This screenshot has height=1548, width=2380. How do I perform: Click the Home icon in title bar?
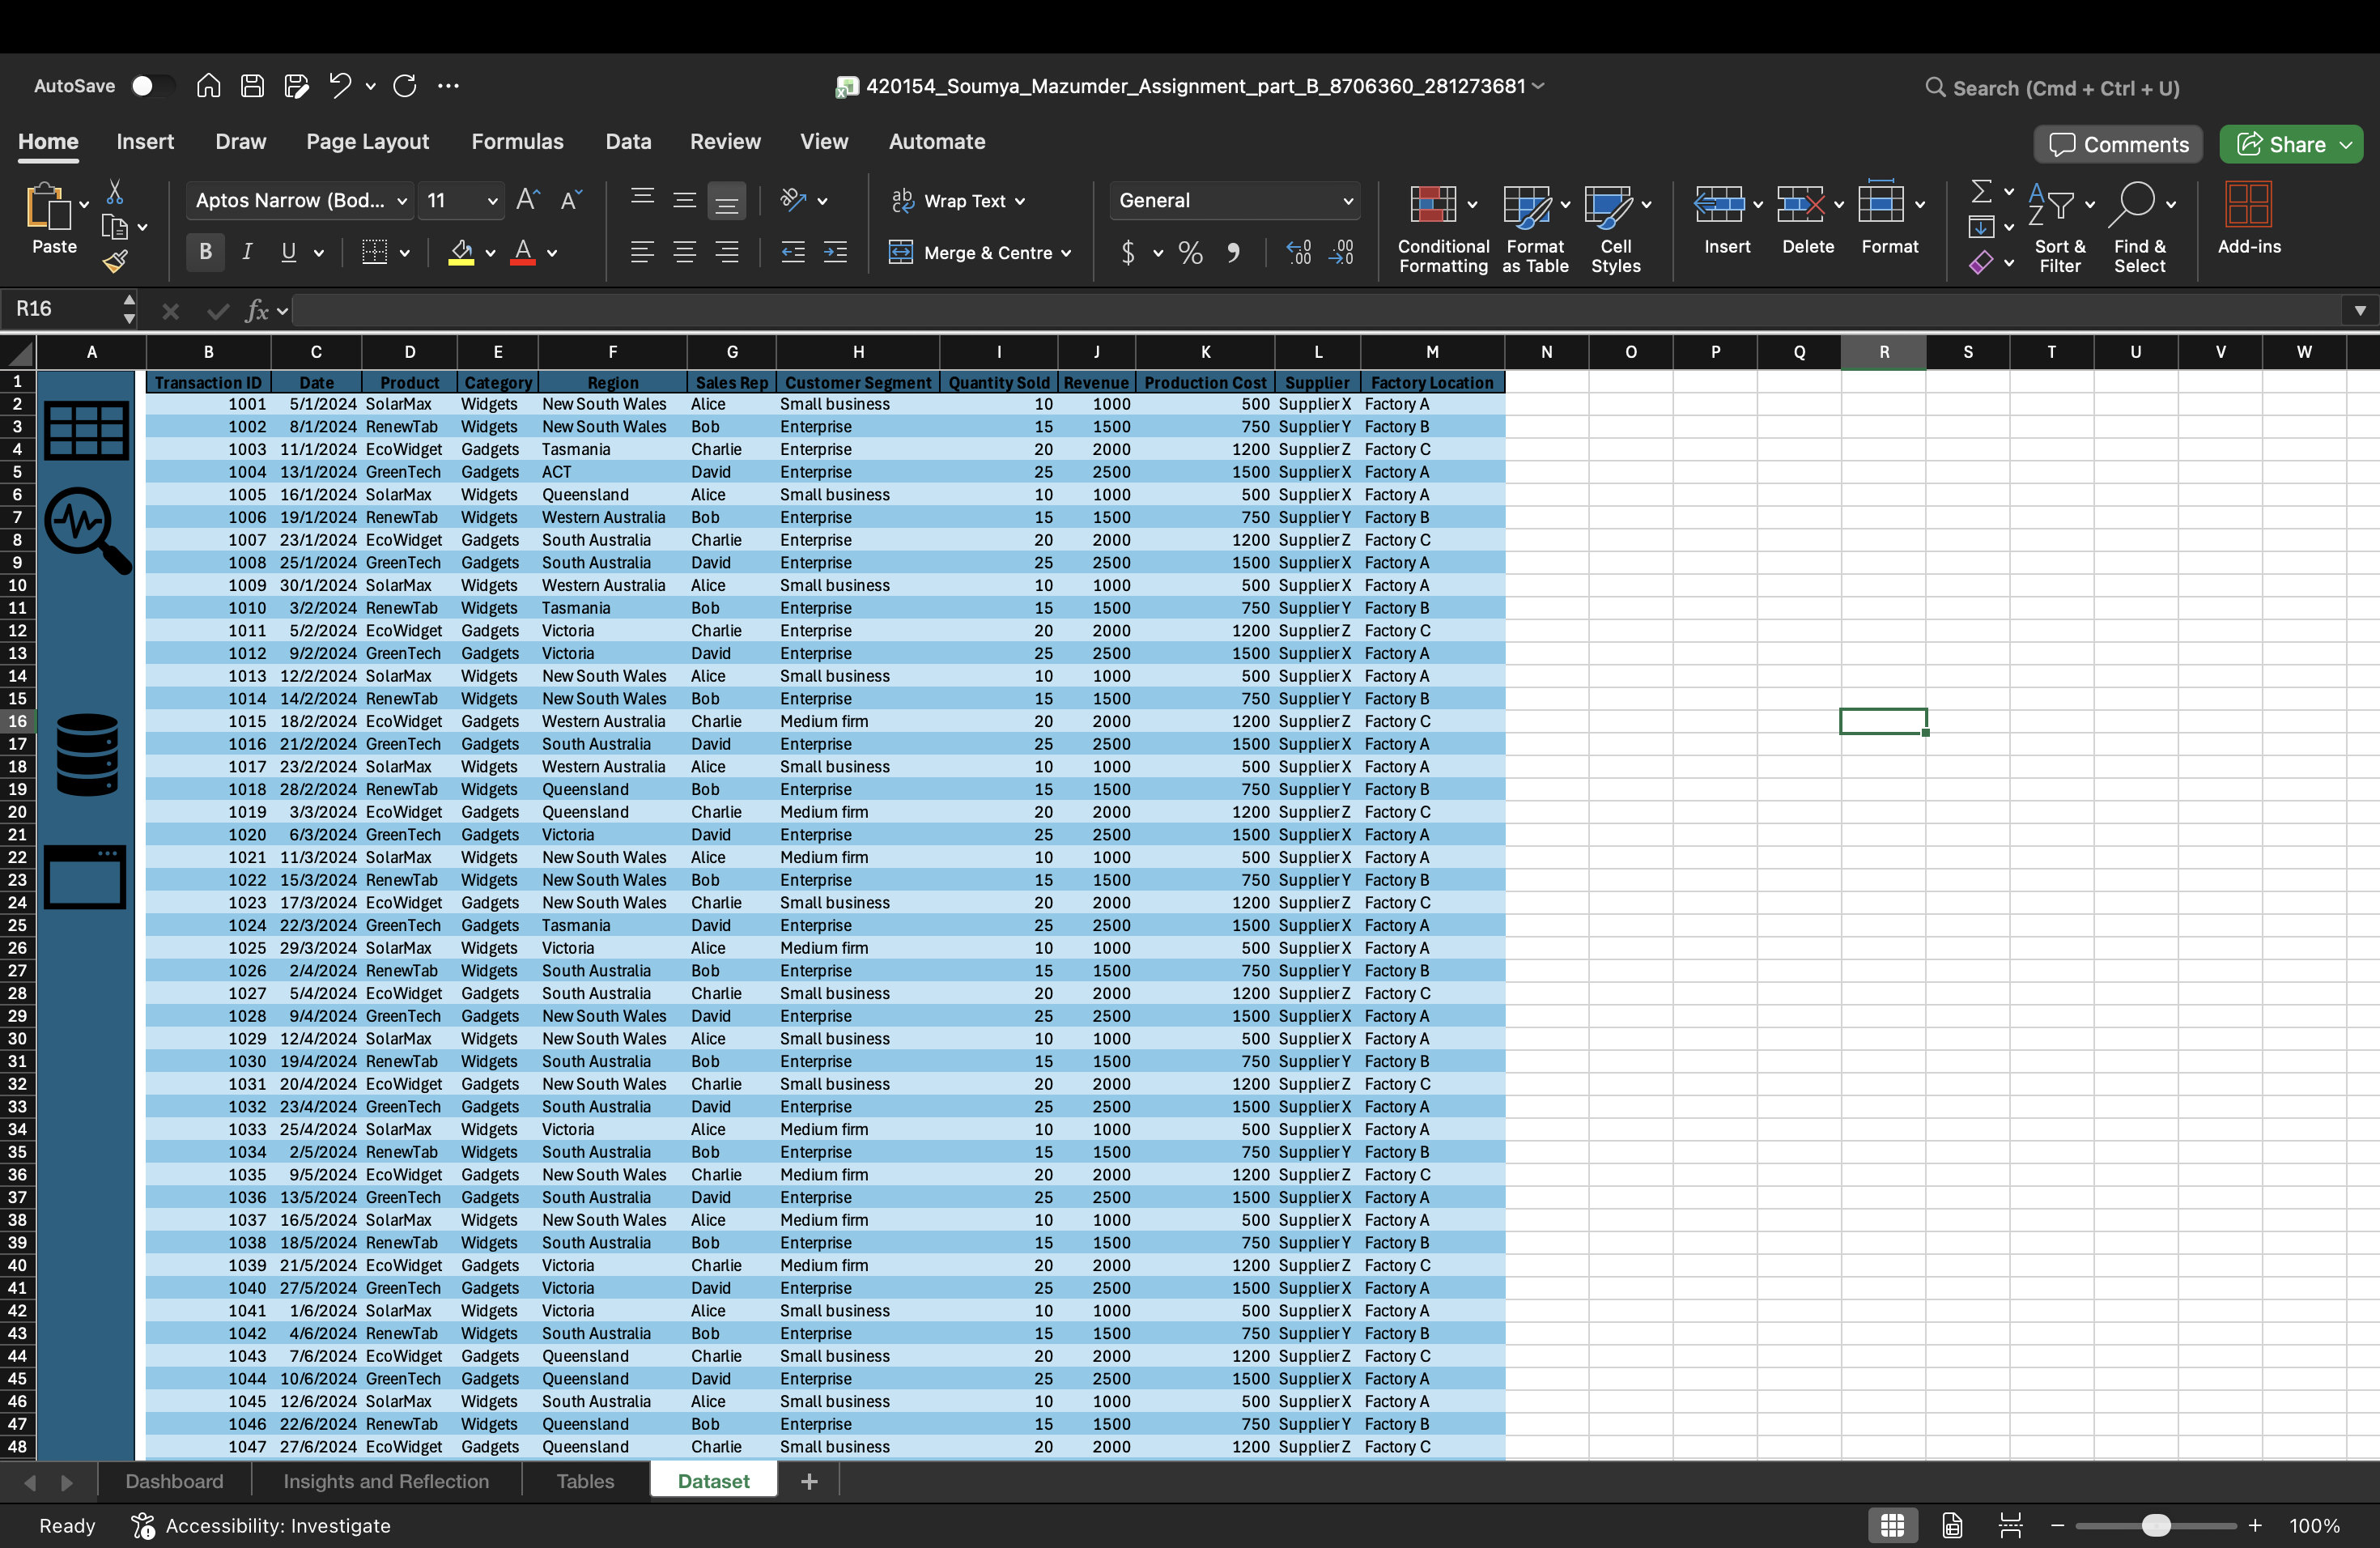pos(208,86)
